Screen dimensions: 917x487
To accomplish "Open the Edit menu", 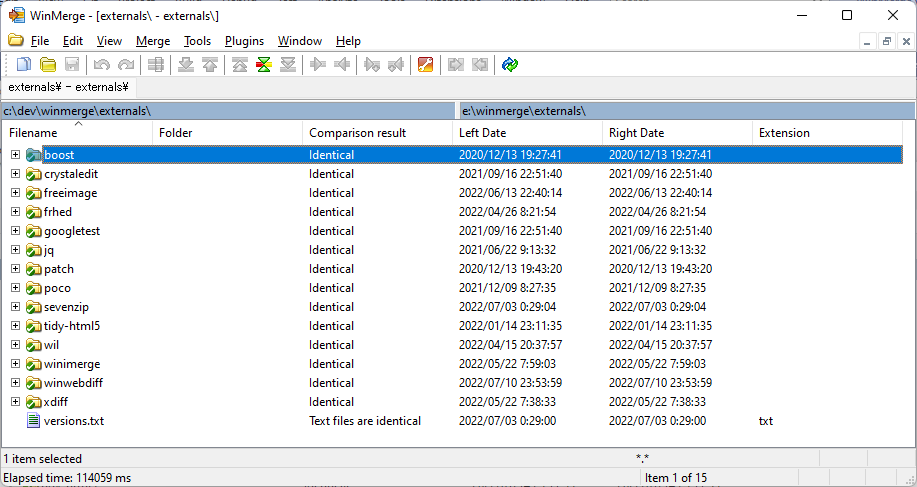I will pyautogui.click(x=73, y=41).
